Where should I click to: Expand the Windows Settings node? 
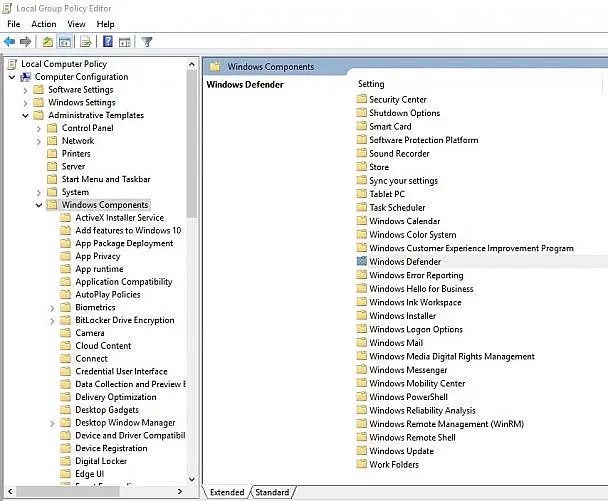click(25, 103)
